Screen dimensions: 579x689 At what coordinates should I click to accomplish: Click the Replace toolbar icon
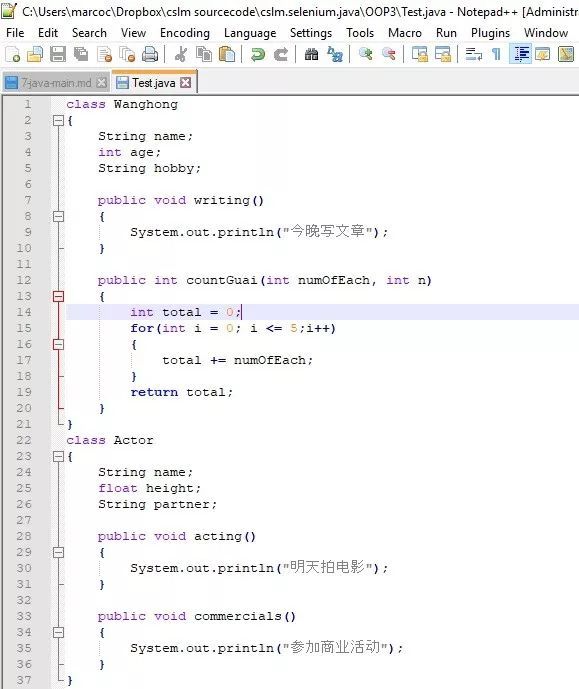click(334, 54)
